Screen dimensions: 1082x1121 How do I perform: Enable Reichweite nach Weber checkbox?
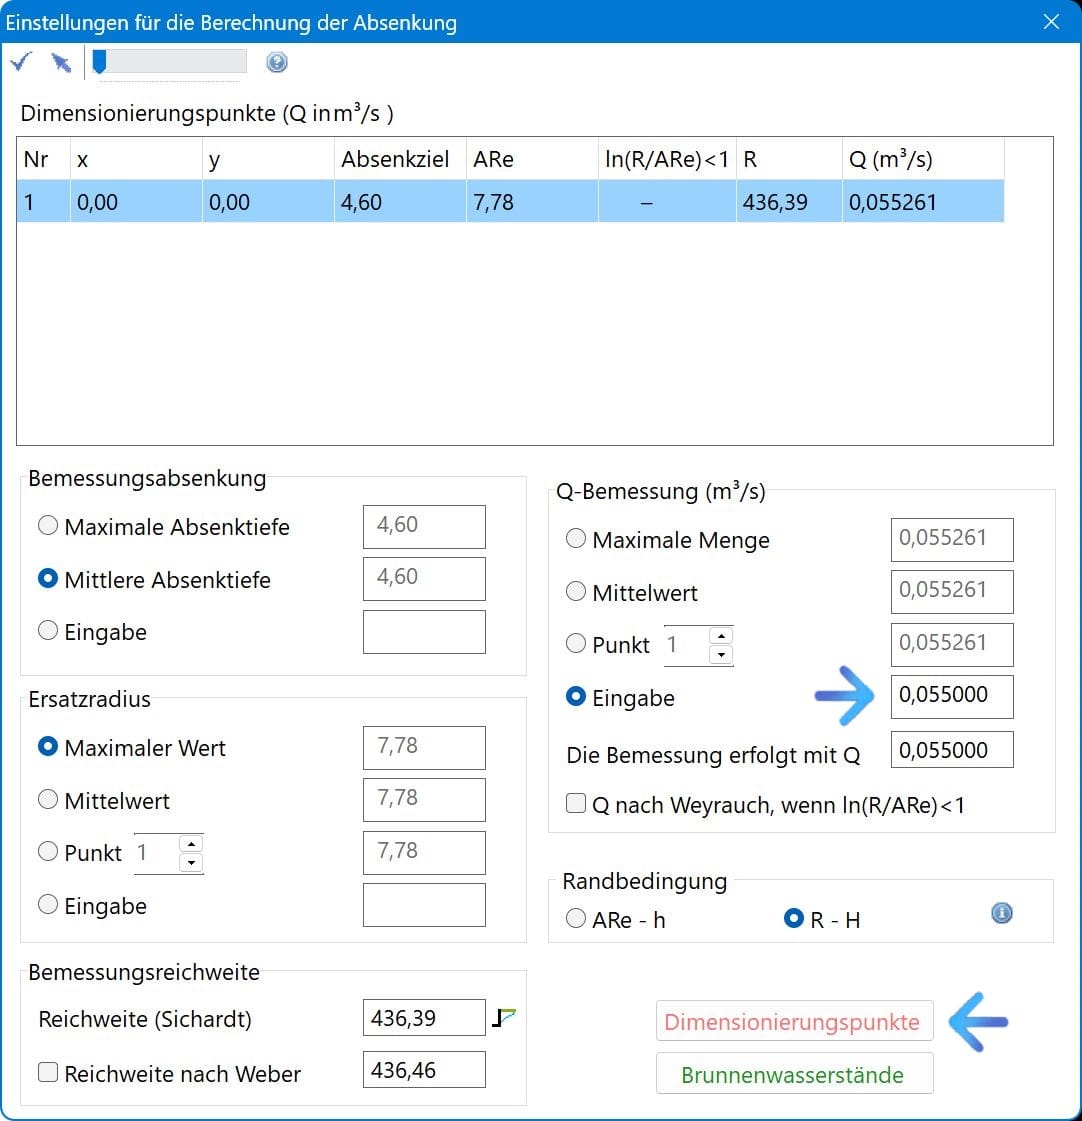coord(48,1073)
